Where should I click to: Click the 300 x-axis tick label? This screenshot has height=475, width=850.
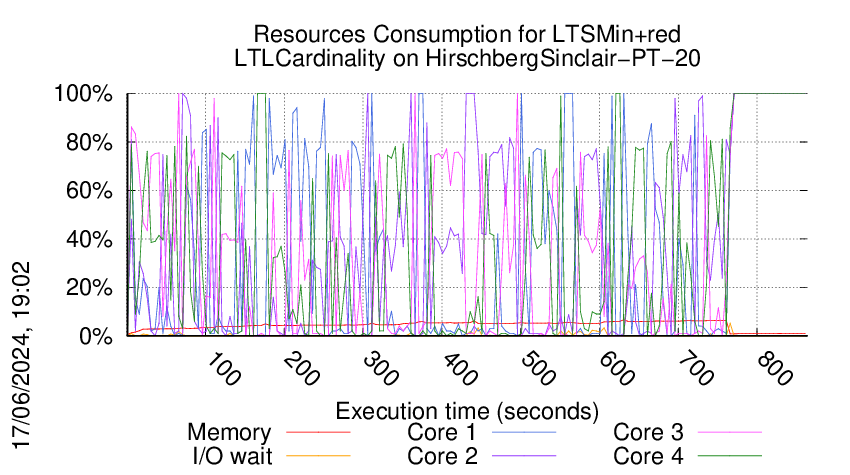381,370
